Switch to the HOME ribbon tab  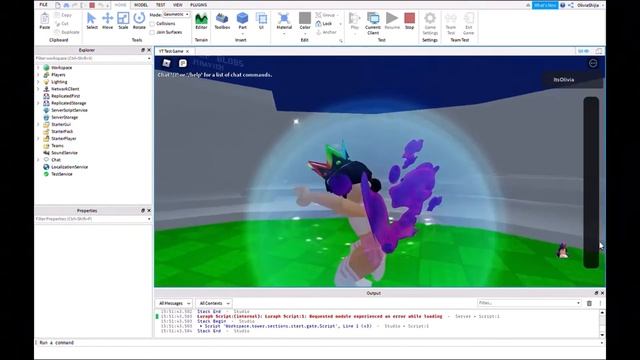click(x=120, y=5)
